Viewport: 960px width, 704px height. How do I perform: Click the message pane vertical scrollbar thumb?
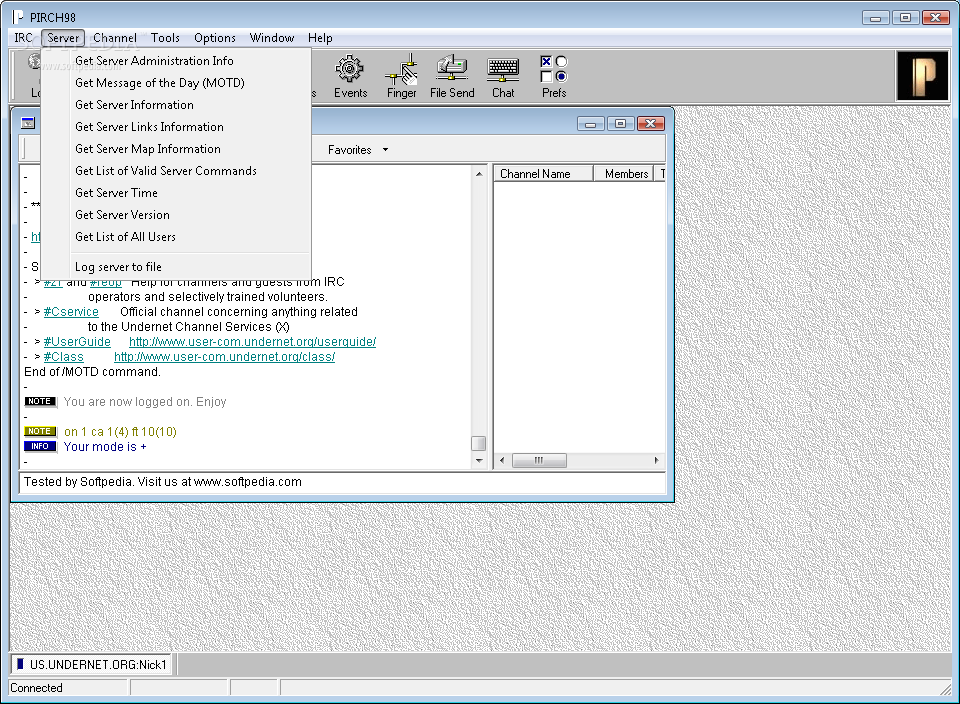click(x=479, y=443)
